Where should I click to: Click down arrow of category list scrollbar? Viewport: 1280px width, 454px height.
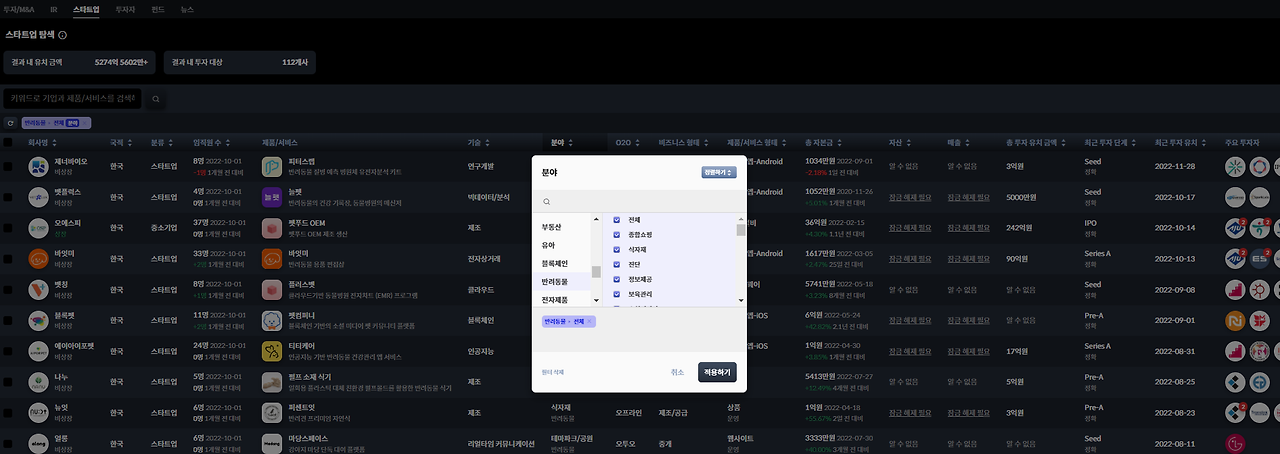point(596,300)
